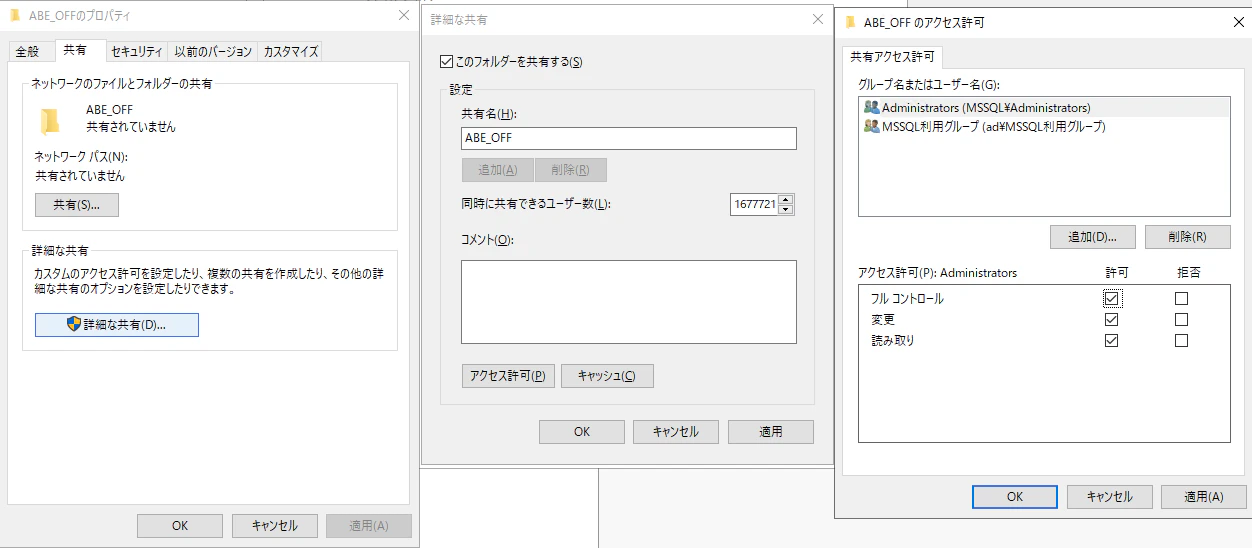Click 追加(D)... in access permissions dialog
1252x548 pixels.
1093,237
